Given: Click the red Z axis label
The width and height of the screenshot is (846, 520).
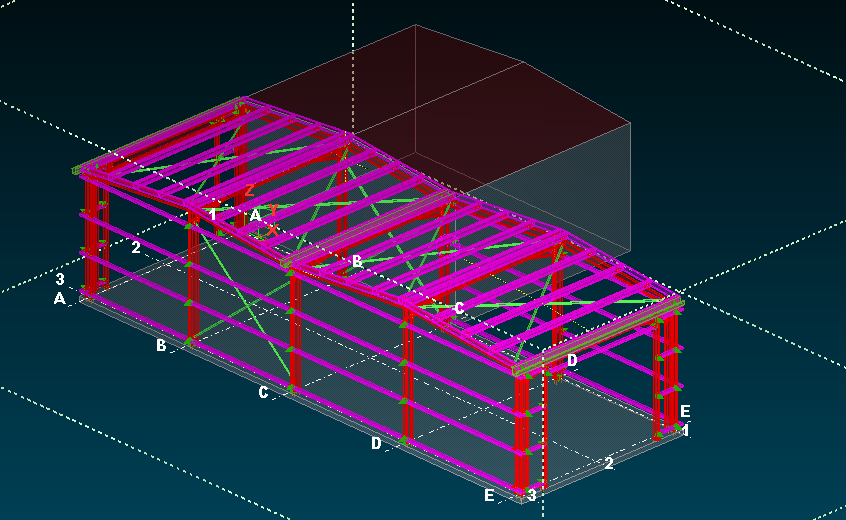Looking at the screenshot, I should pyautogui.click(x=249, y=190).
